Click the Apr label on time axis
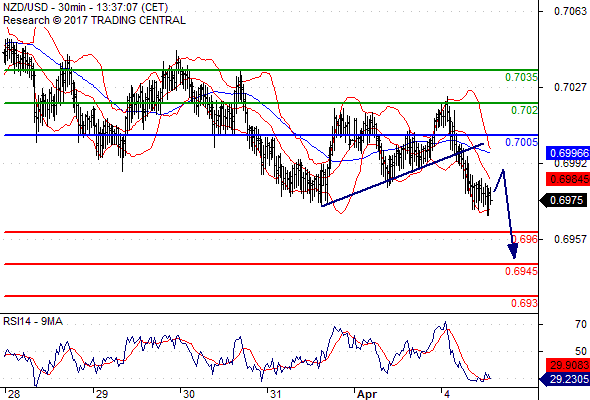This screenshot has width=590, height=400. click(367, 394)
